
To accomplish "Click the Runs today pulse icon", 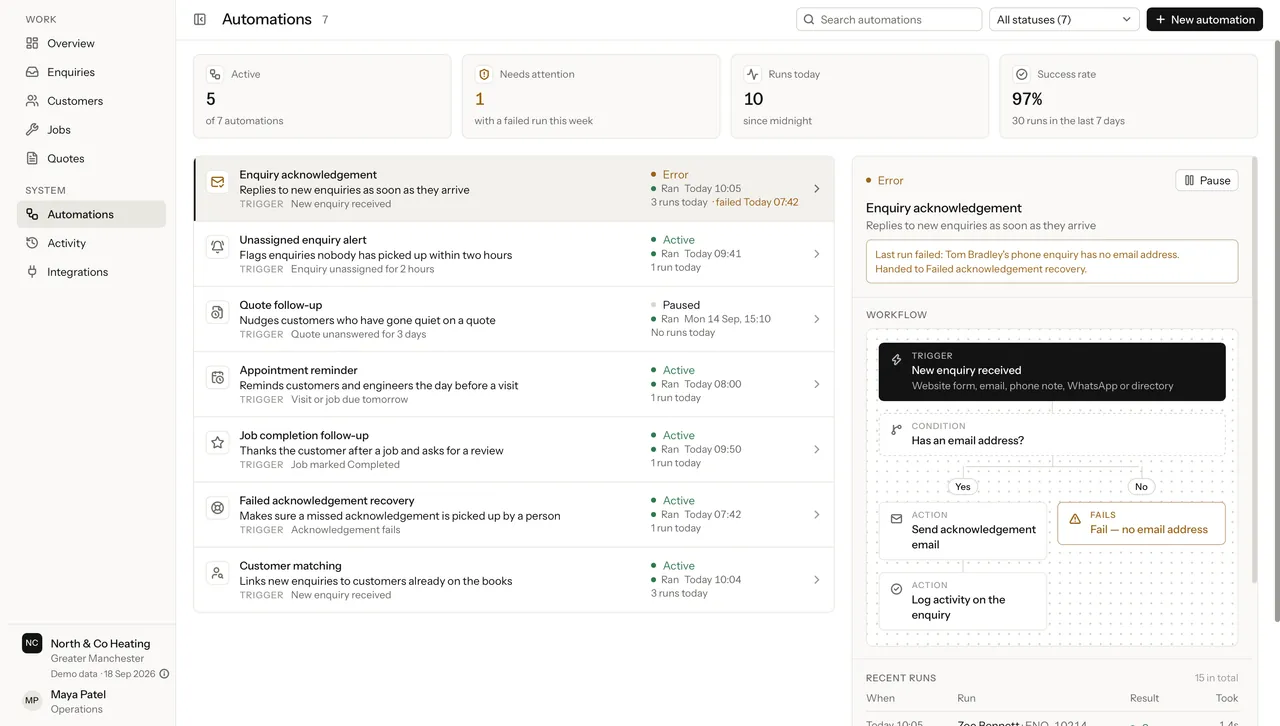I will (753, 74).
